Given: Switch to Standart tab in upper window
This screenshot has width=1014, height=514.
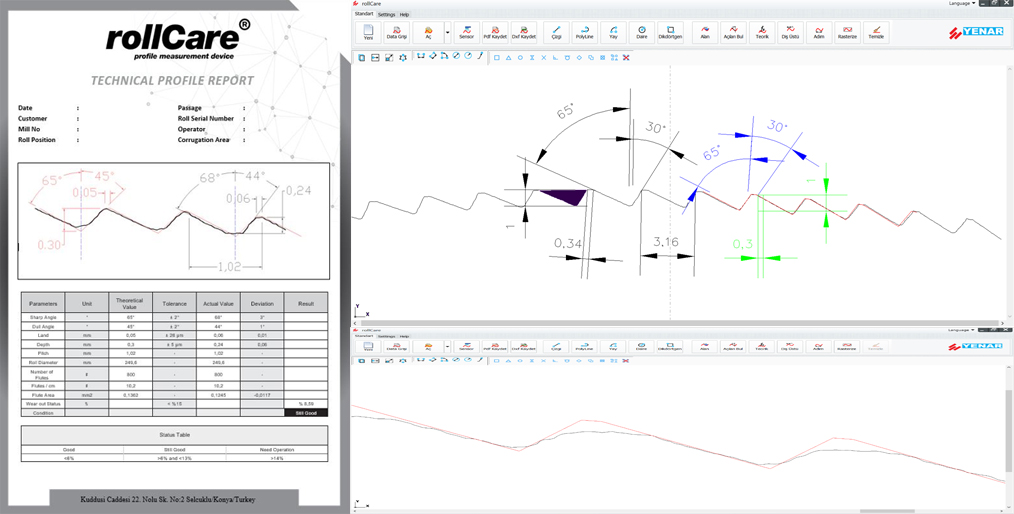Looking at the screenshot, I should point(364,14).
